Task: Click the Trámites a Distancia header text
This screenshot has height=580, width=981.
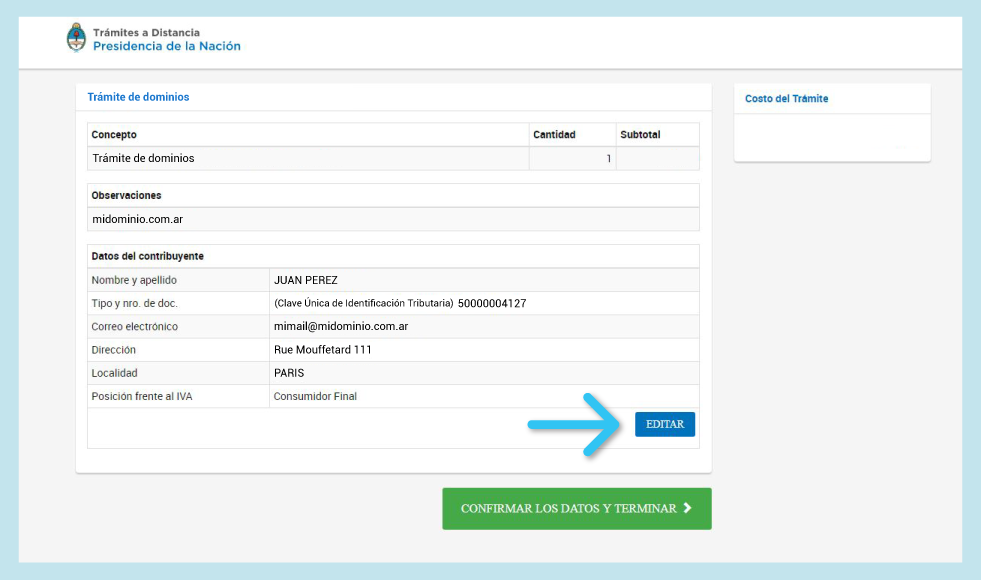Action: pyautogui.click(x=146, y=33)
